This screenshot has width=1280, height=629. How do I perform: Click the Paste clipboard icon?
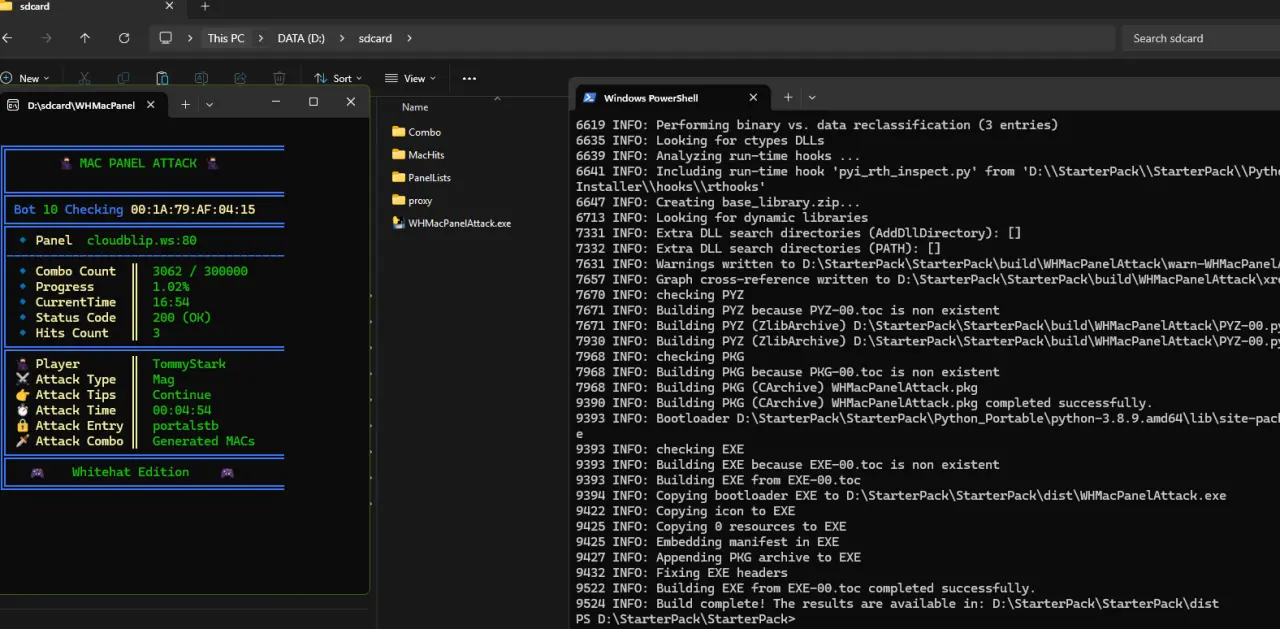click(162, 78)
